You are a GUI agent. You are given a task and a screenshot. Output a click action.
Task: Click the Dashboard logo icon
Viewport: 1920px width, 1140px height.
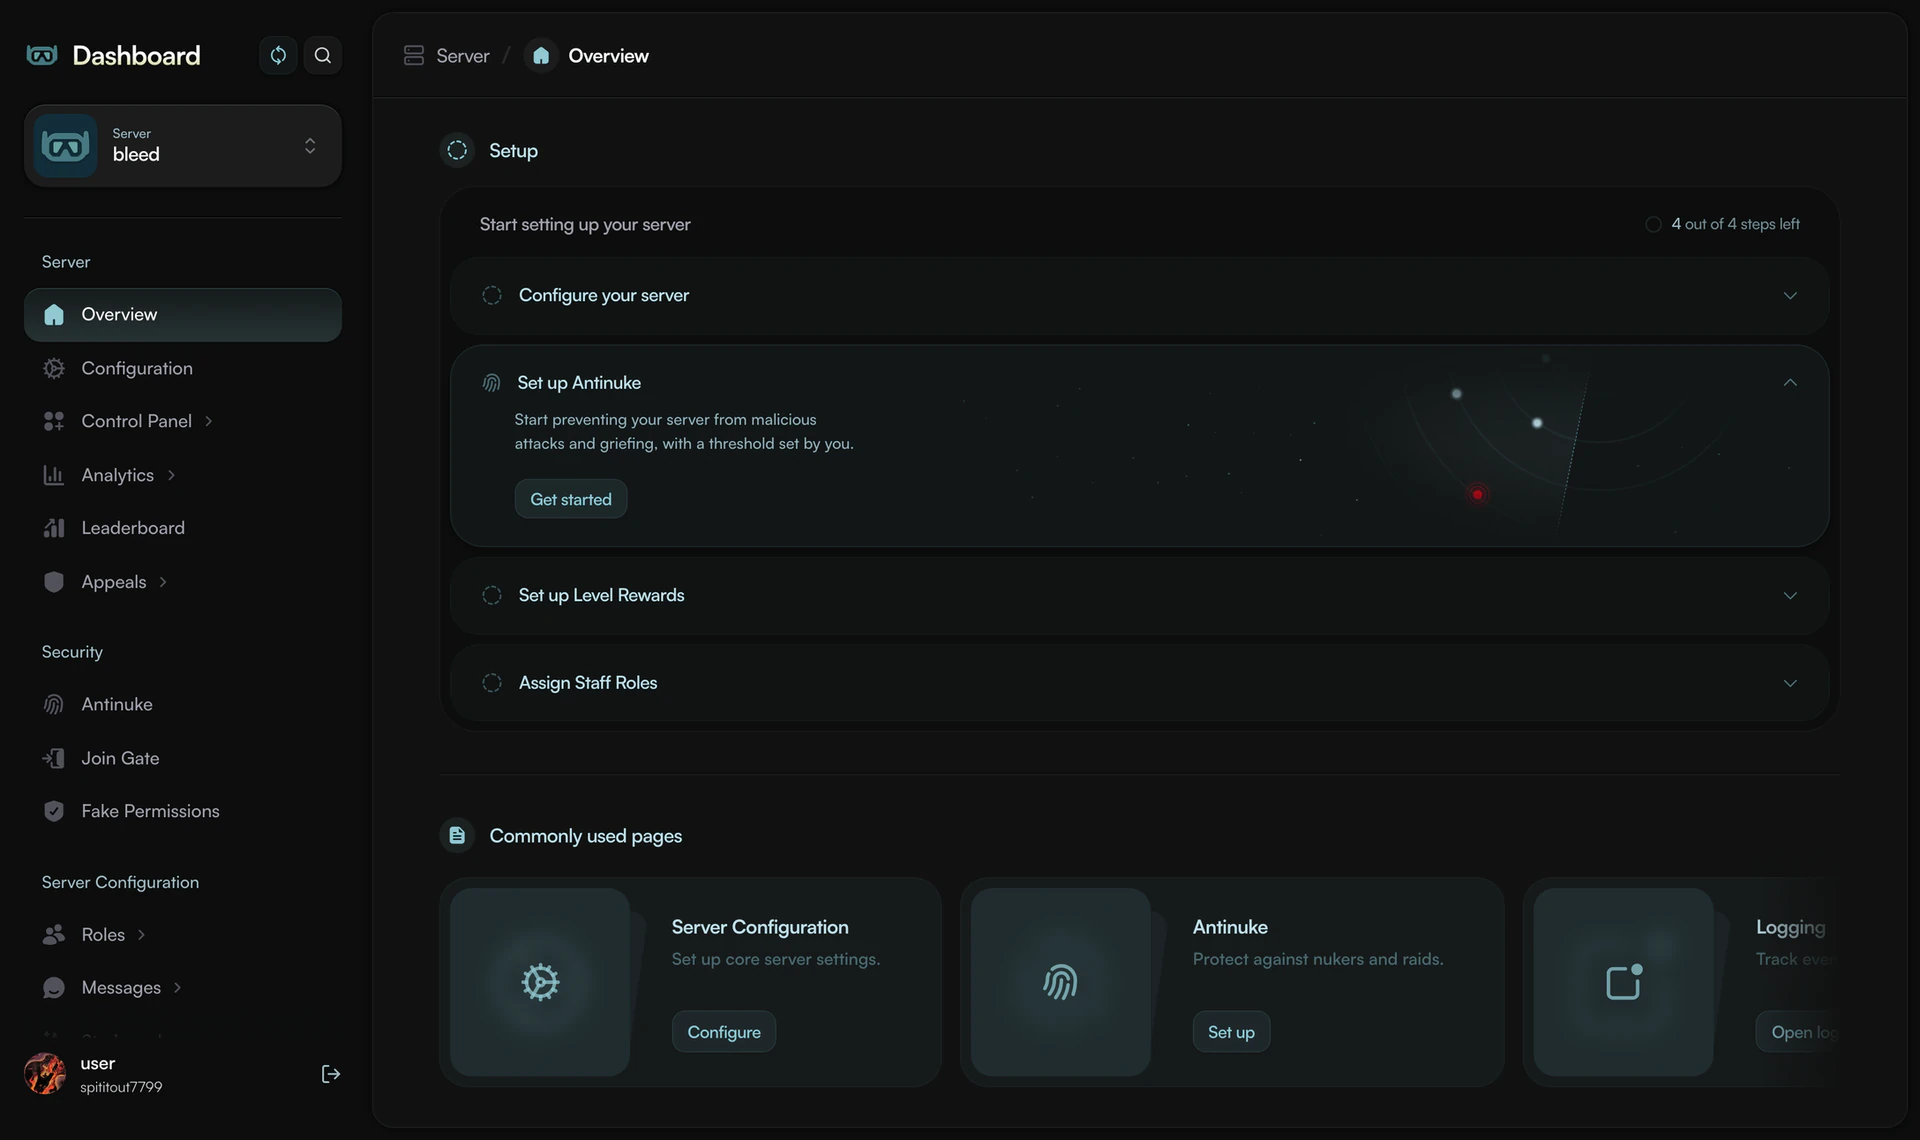coord(42,55)
